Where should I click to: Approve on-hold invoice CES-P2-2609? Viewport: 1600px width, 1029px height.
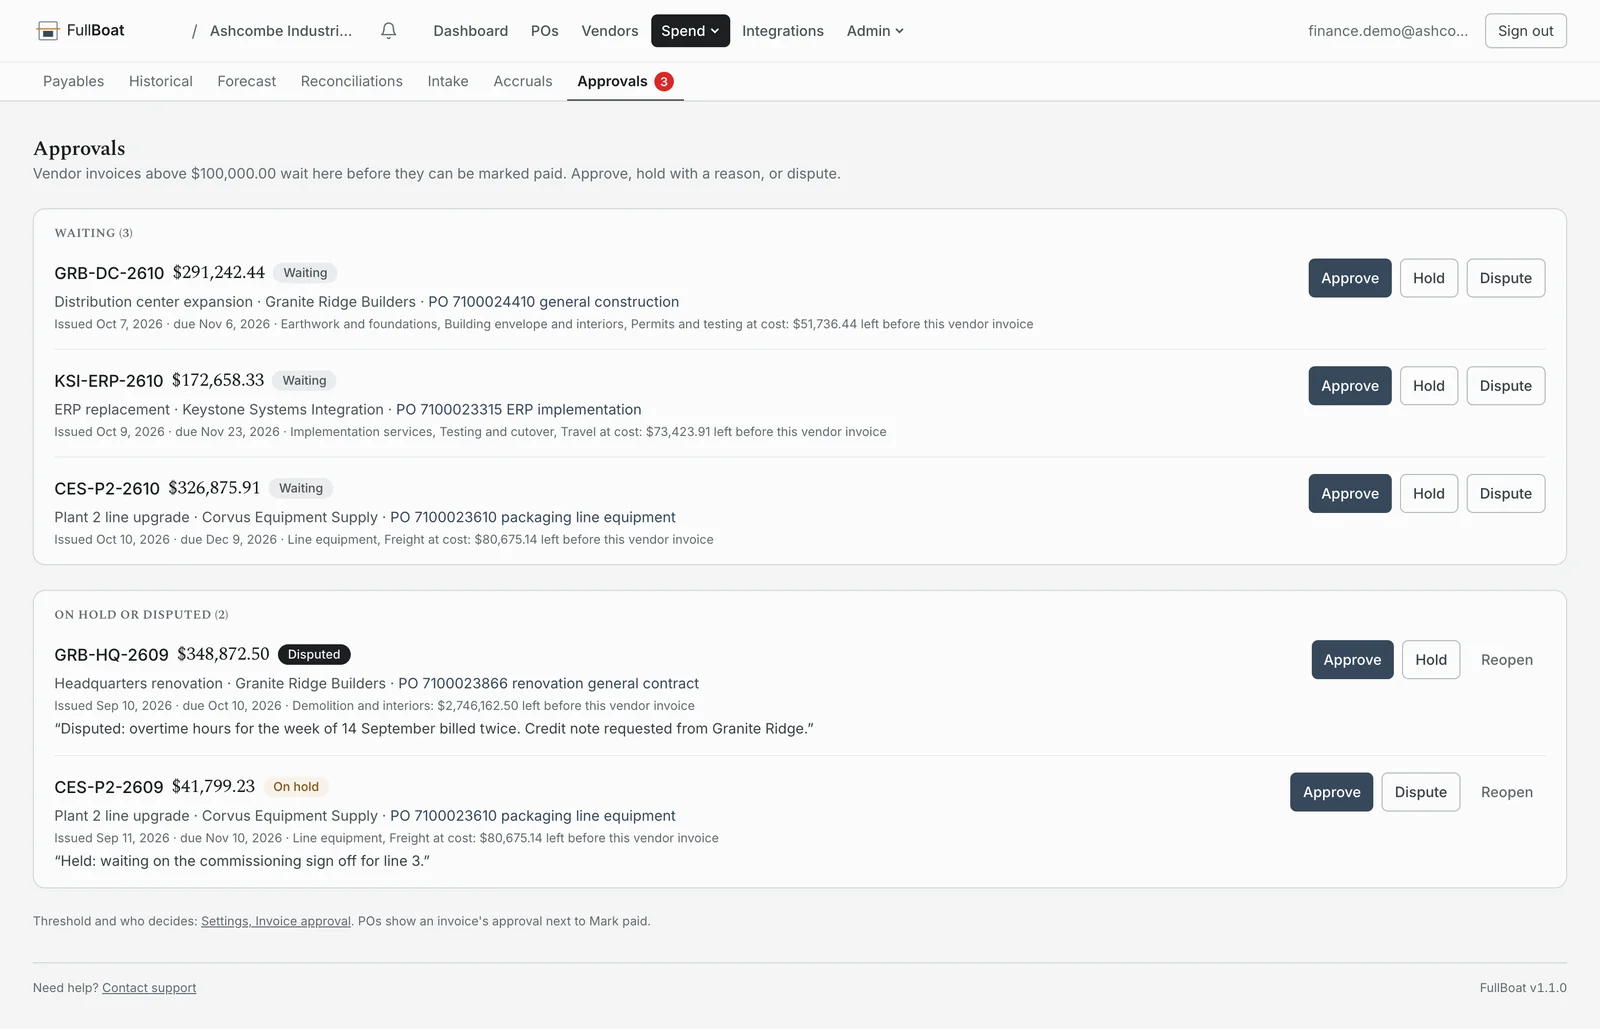1332,792
